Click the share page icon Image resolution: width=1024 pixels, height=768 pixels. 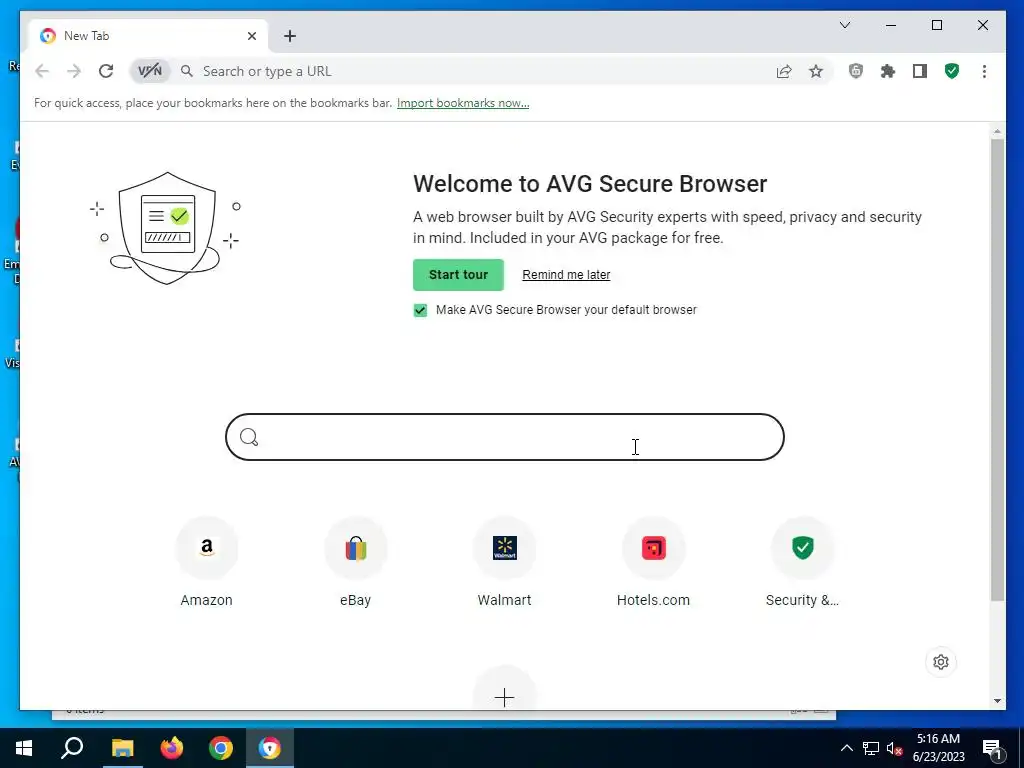[x=784, y=71]
